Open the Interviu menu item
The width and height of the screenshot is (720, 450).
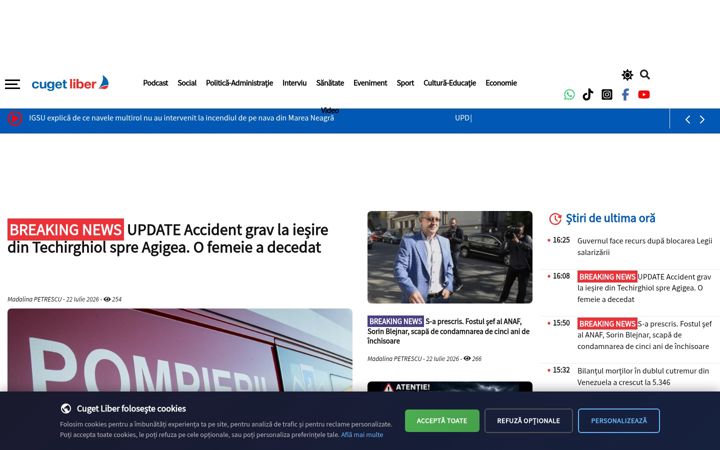(x=294, y=83)
